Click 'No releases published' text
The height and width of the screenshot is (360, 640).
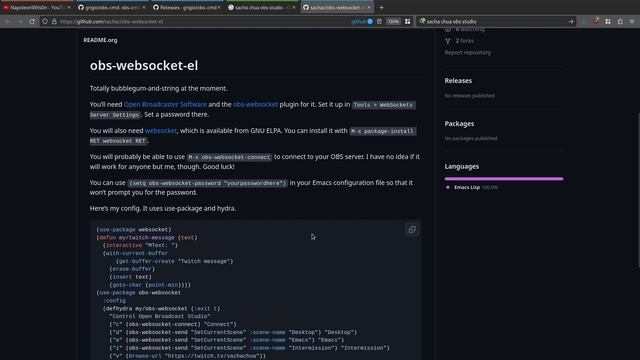(469, 96)
